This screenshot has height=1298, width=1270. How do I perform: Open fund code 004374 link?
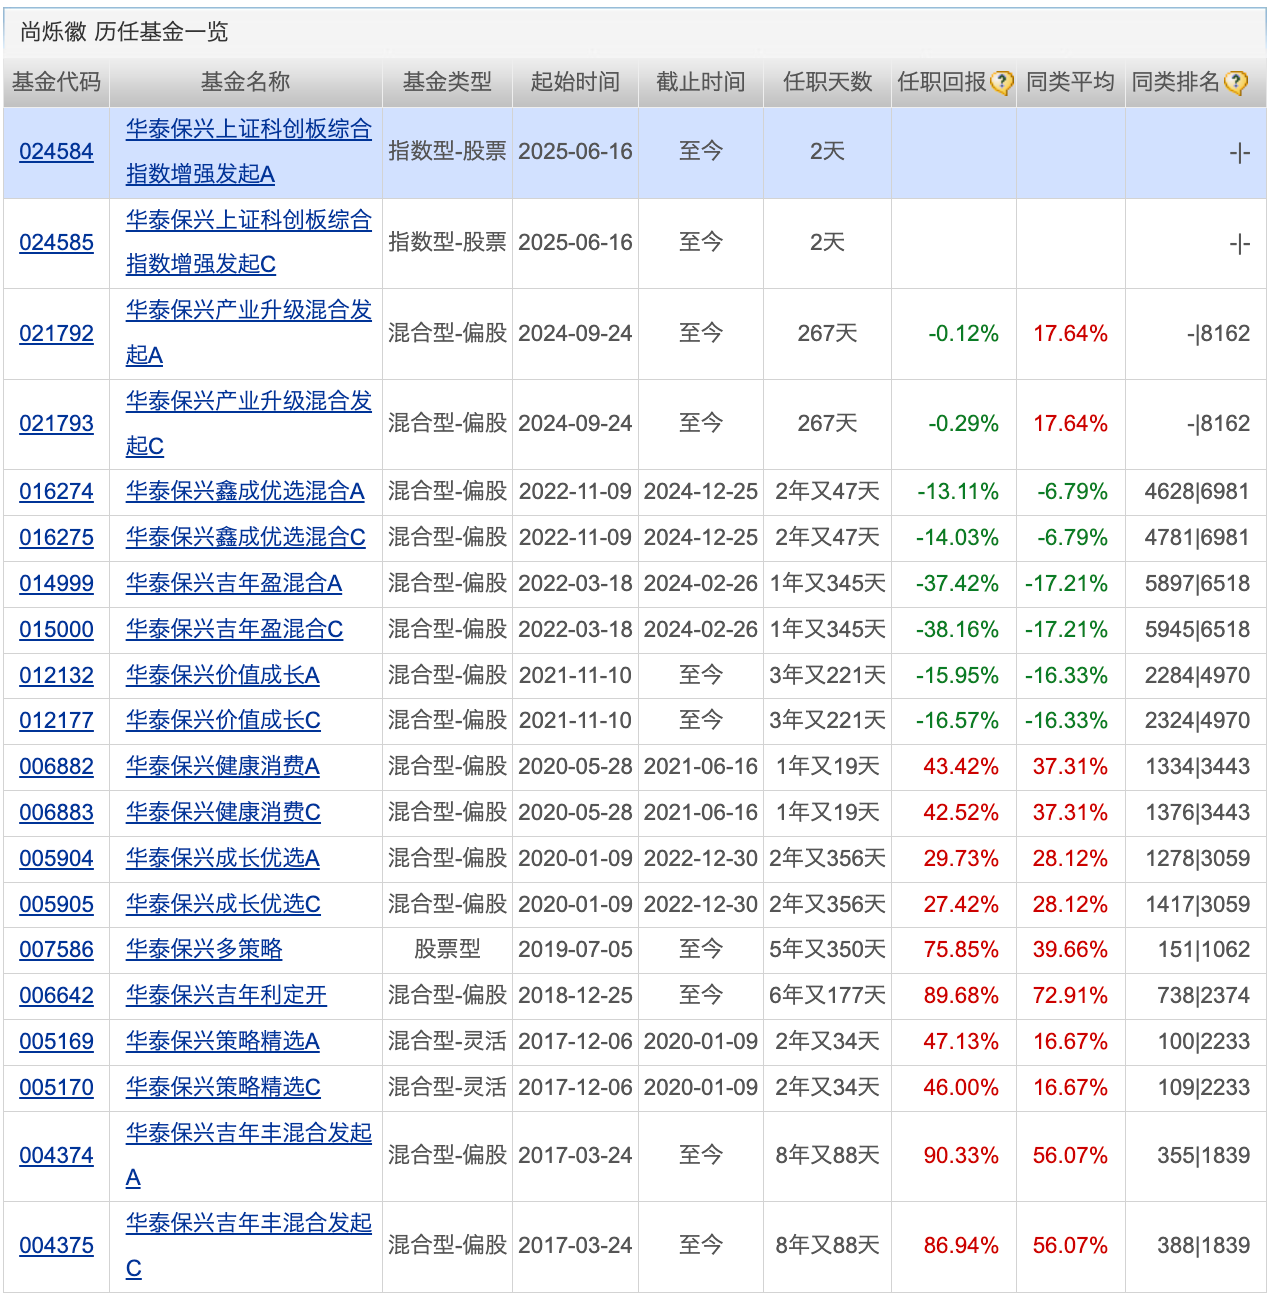[56, 1156]
